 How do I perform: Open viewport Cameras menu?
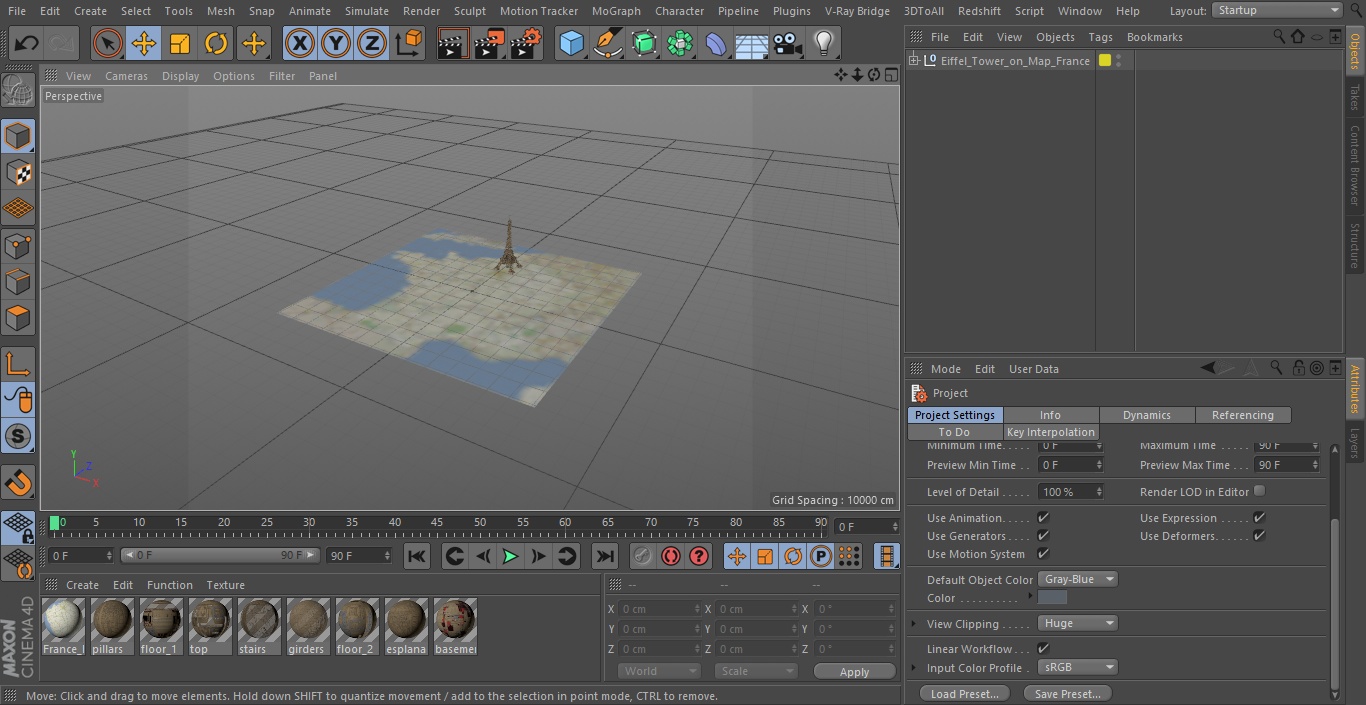(126, 76)
